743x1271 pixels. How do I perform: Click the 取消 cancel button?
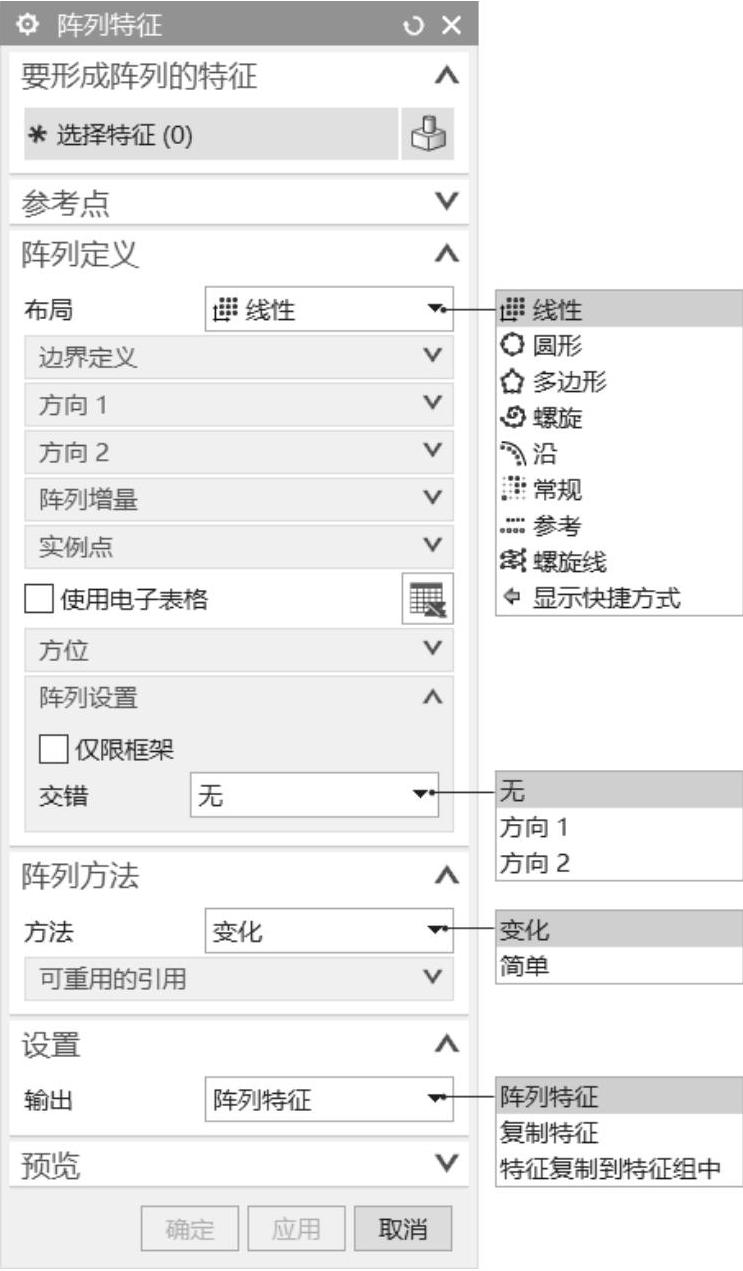(x=403, y=1229)
